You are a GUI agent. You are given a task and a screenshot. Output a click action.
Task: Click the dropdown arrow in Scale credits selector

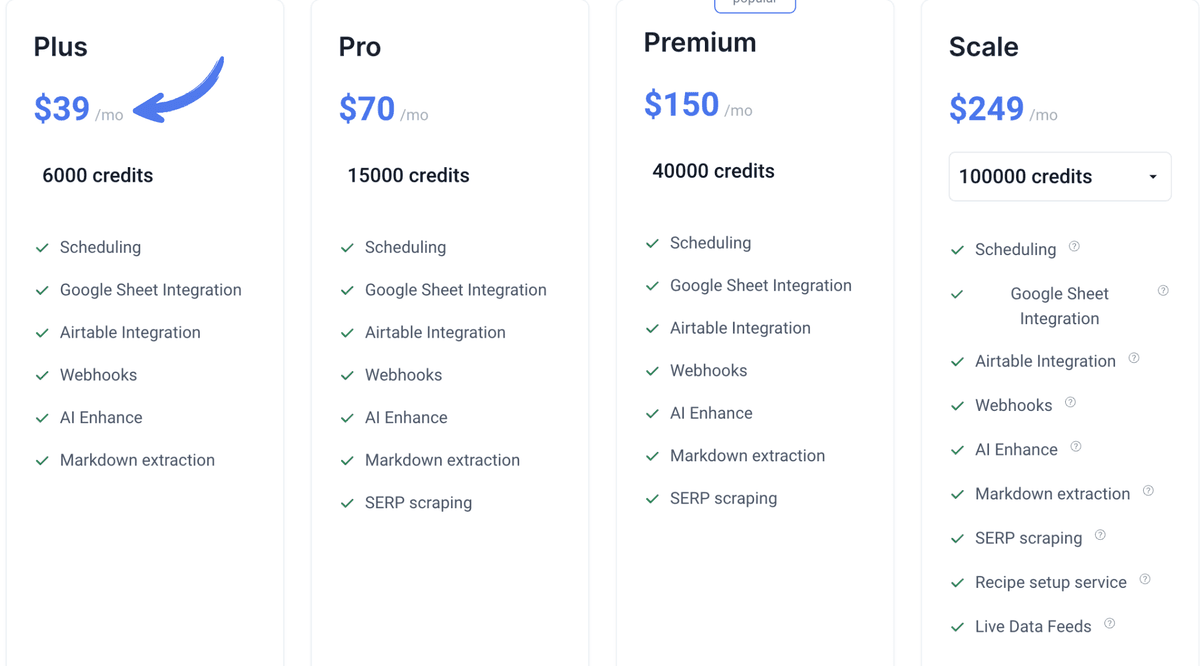pos(1153,177)
